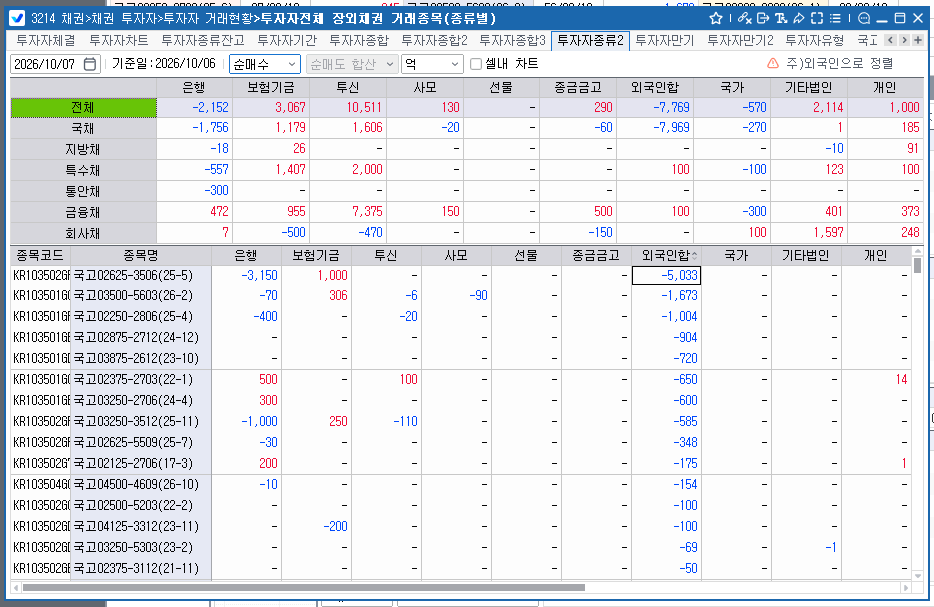
Task: Switch to the 투자자만기 tab
Action: 665,40
